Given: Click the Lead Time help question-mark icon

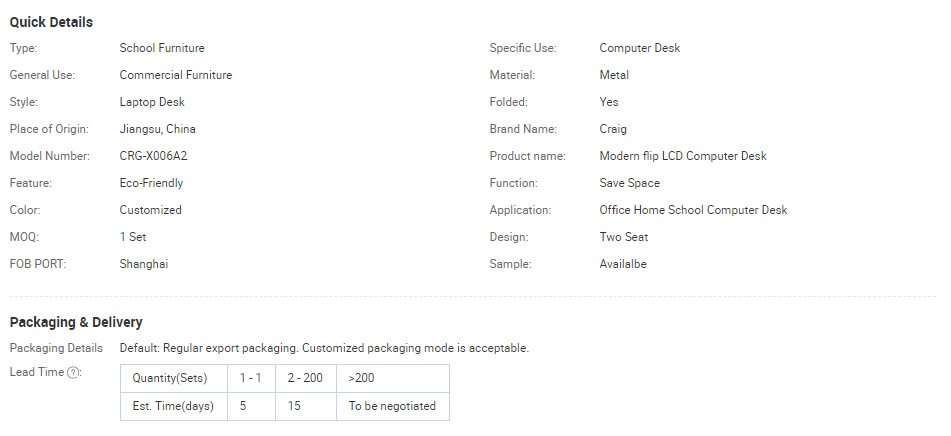Looking at the screenshot, I should point(74,373).
